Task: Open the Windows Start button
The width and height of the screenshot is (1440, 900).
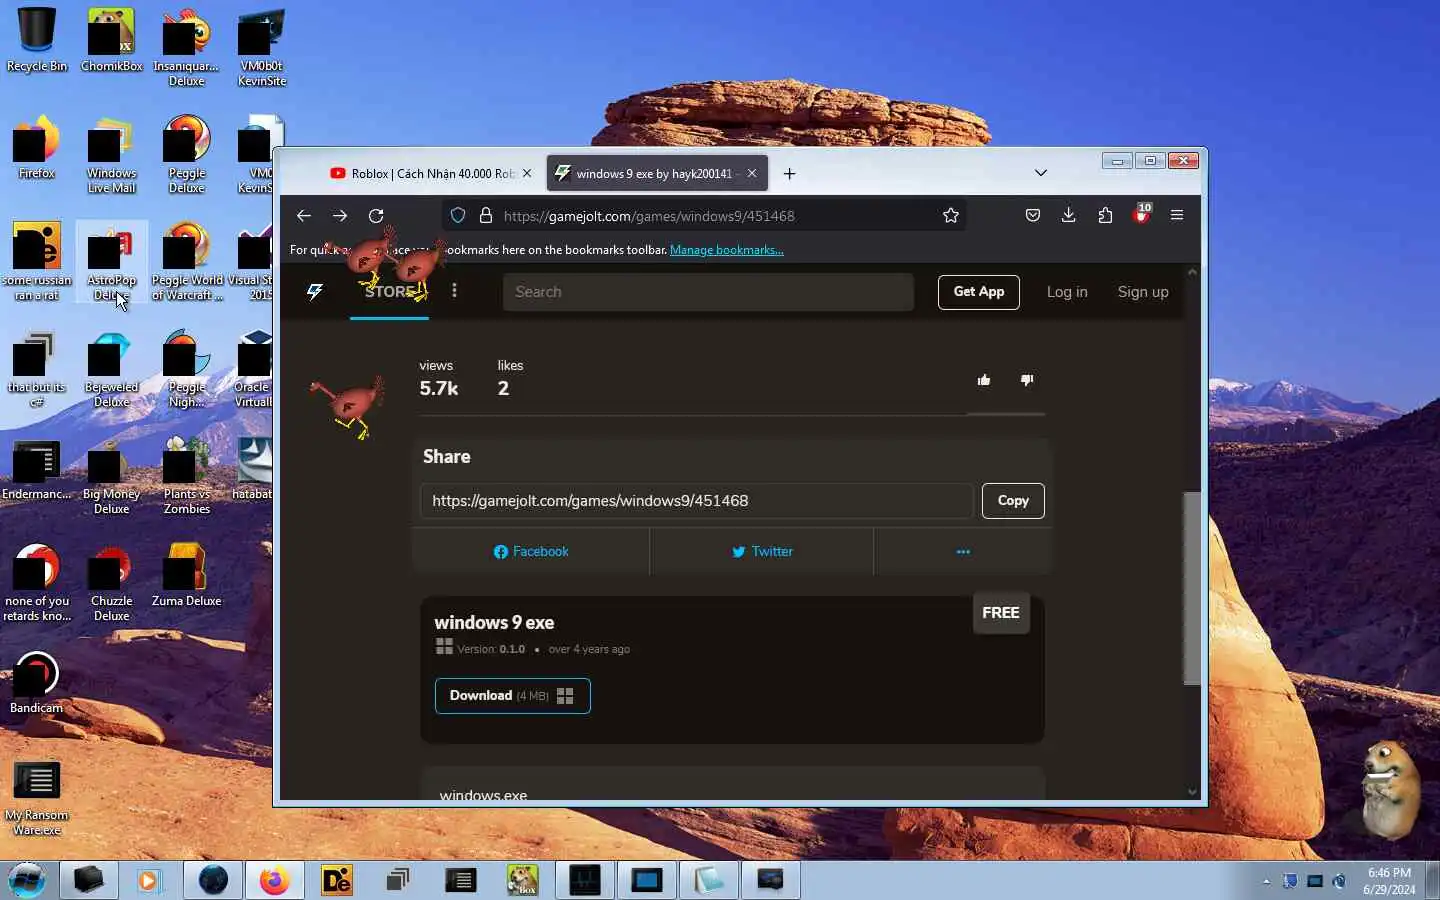Action: click(x=27, y=880)
